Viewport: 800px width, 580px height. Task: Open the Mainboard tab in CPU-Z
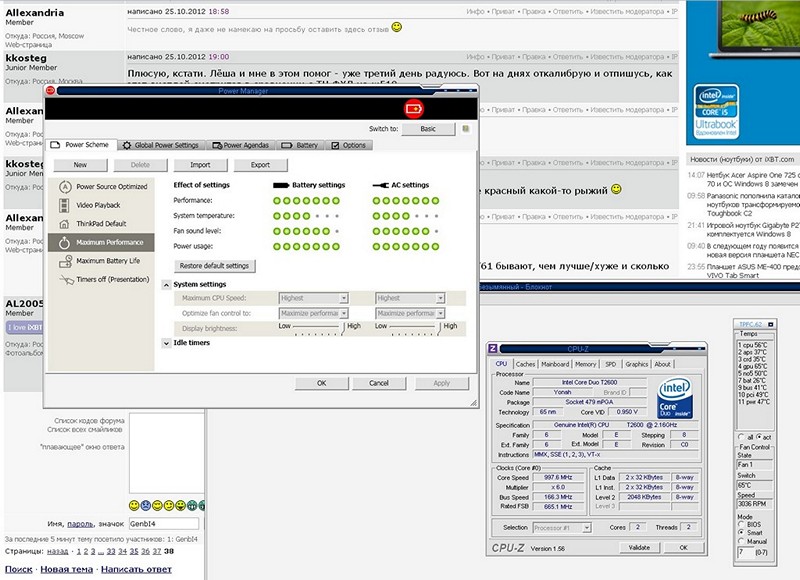tap(555, 364)
